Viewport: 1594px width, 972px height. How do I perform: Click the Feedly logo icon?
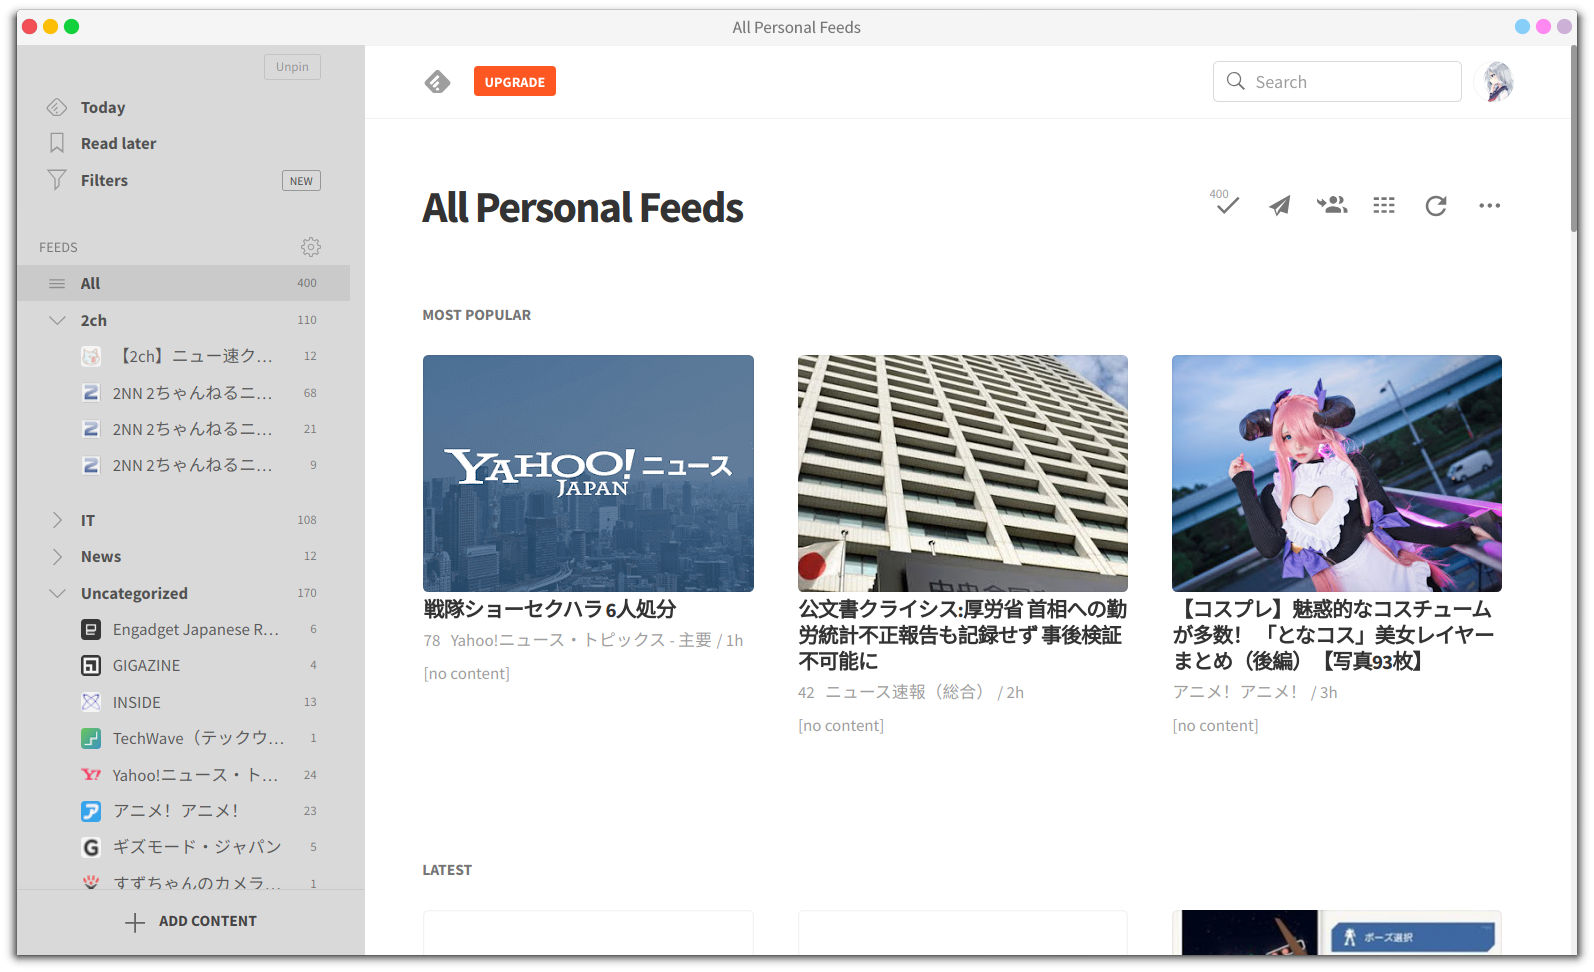point(437,82)
